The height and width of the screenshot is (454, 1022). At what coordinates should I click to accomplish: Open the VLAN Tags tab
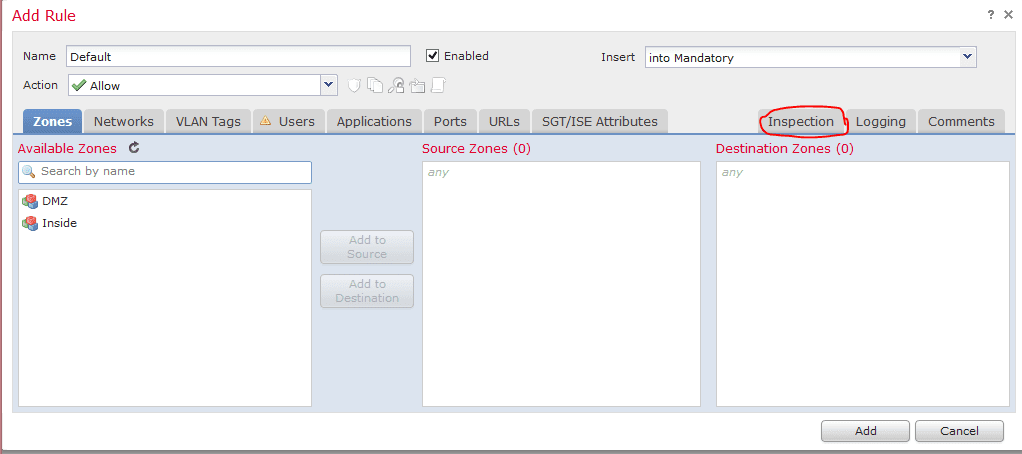coord(209,121)
